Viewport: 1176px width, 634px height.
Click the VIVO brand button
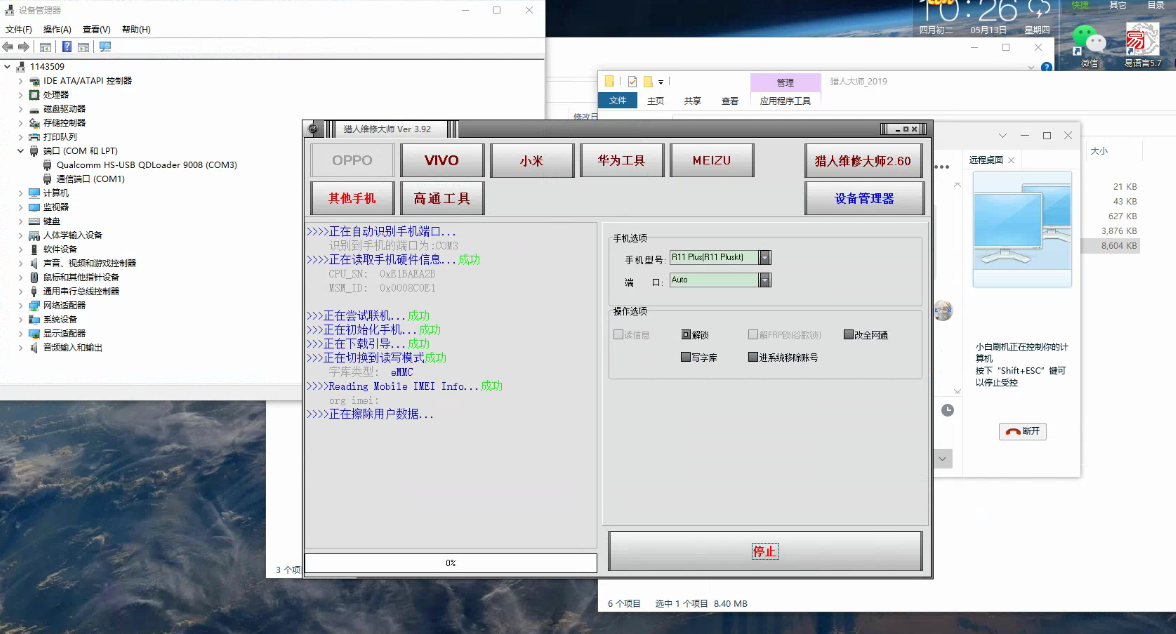(442, 161)
